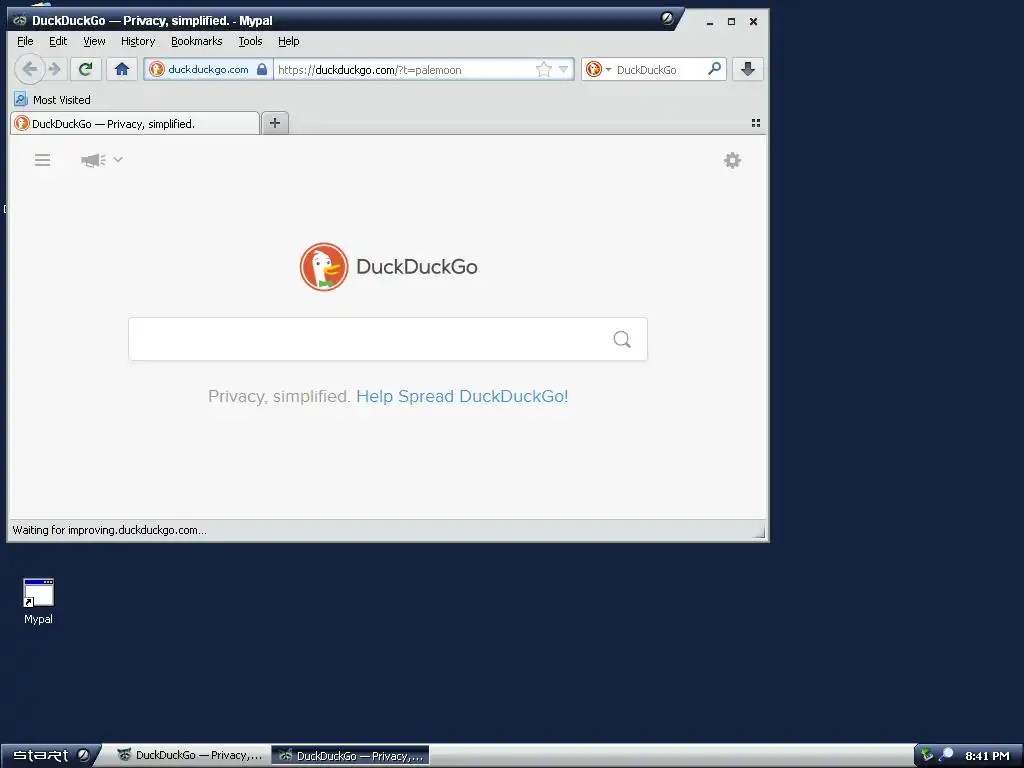Open a new tab with plus button
Image resolution: width=1024 pixels, height=768 pixels.
275,123
